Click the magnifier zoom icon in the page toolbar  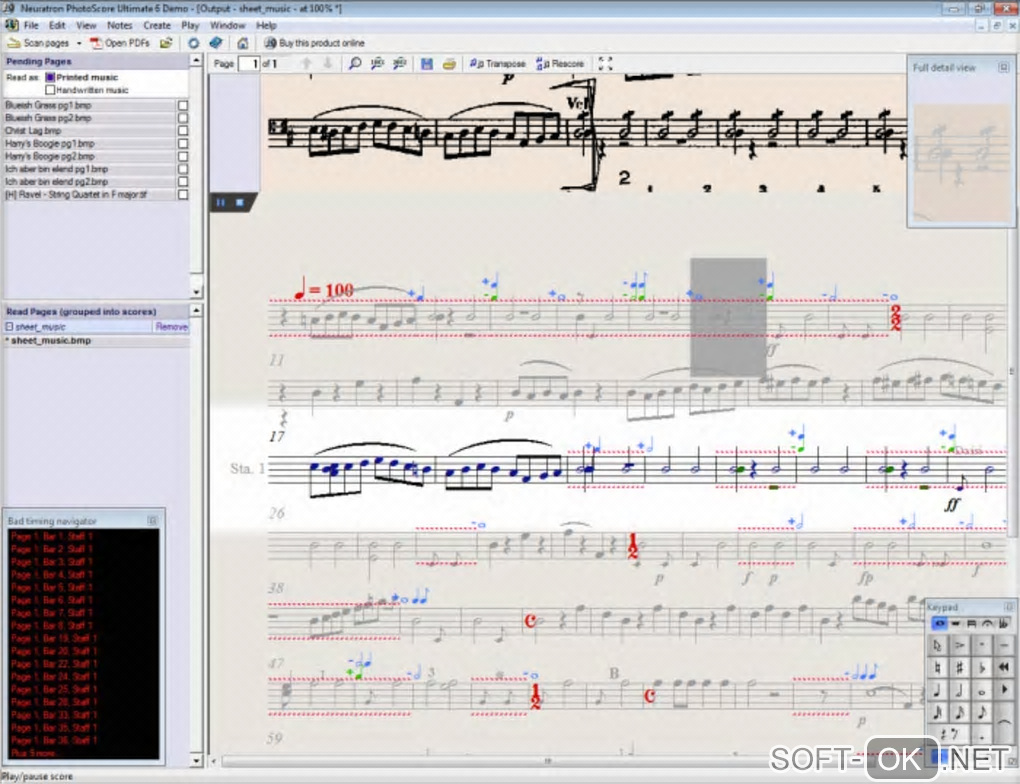(354, 64)
